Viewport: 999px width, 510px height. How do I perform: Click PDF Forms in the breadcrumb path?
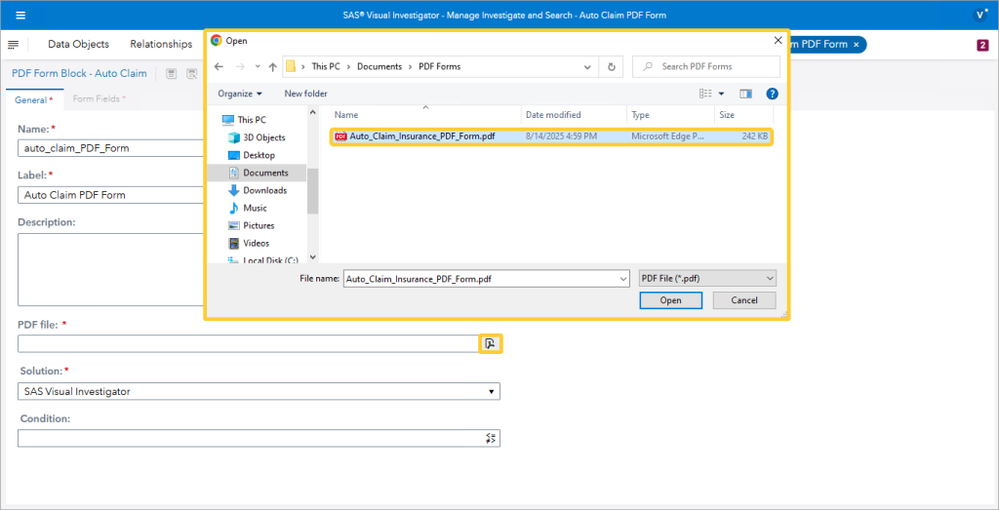(439, 66)
